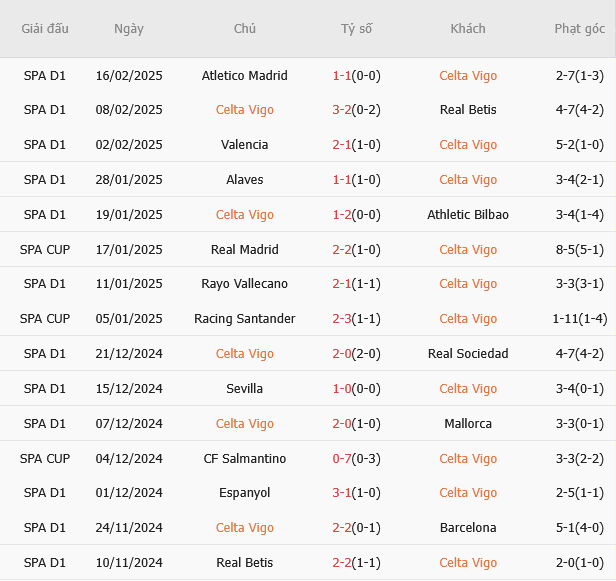Click the Tỷ số column header

(356, 29)
